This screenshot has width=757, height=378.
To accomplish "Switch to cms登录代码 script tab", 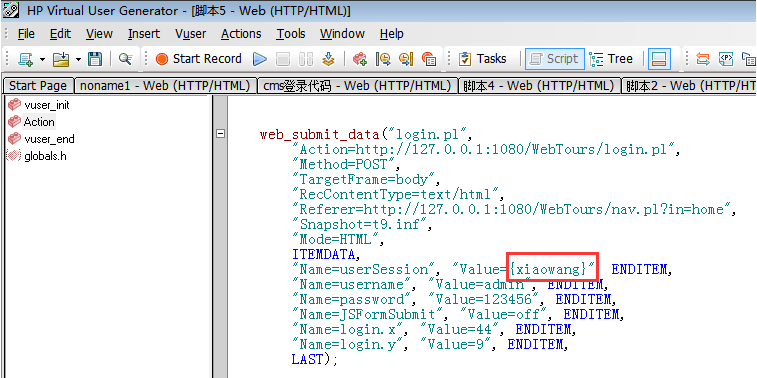I will (358, 86).
